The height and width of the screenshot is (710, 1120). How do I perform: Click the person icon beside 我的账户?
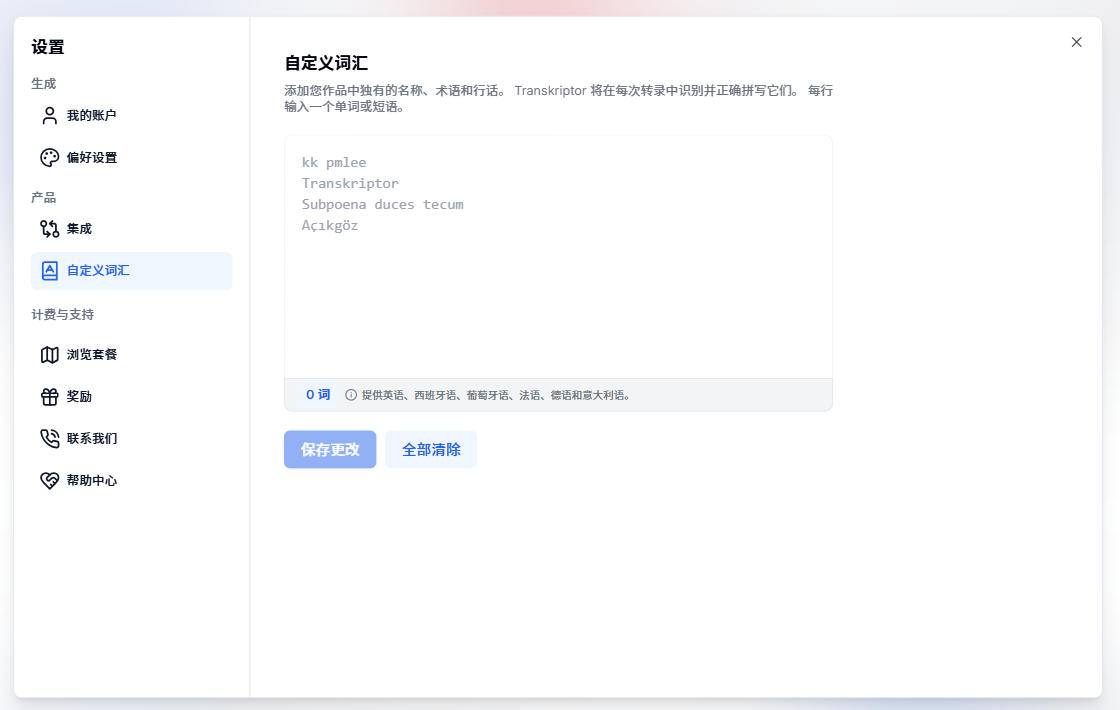click(x=49, y=116)
